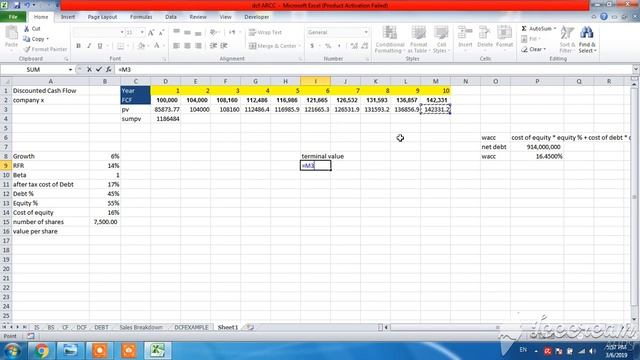The height and width of the screenshot is (360, 640).
Task: Click the Windows Start button
Action: (12, 351)
